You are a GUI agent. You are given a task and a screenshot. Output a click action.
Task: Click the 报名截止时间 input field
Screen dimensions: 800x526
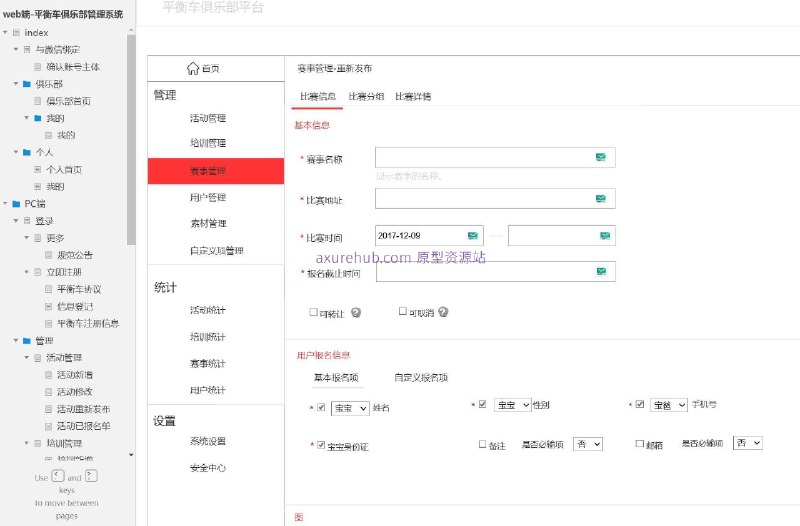click(495, 271)
